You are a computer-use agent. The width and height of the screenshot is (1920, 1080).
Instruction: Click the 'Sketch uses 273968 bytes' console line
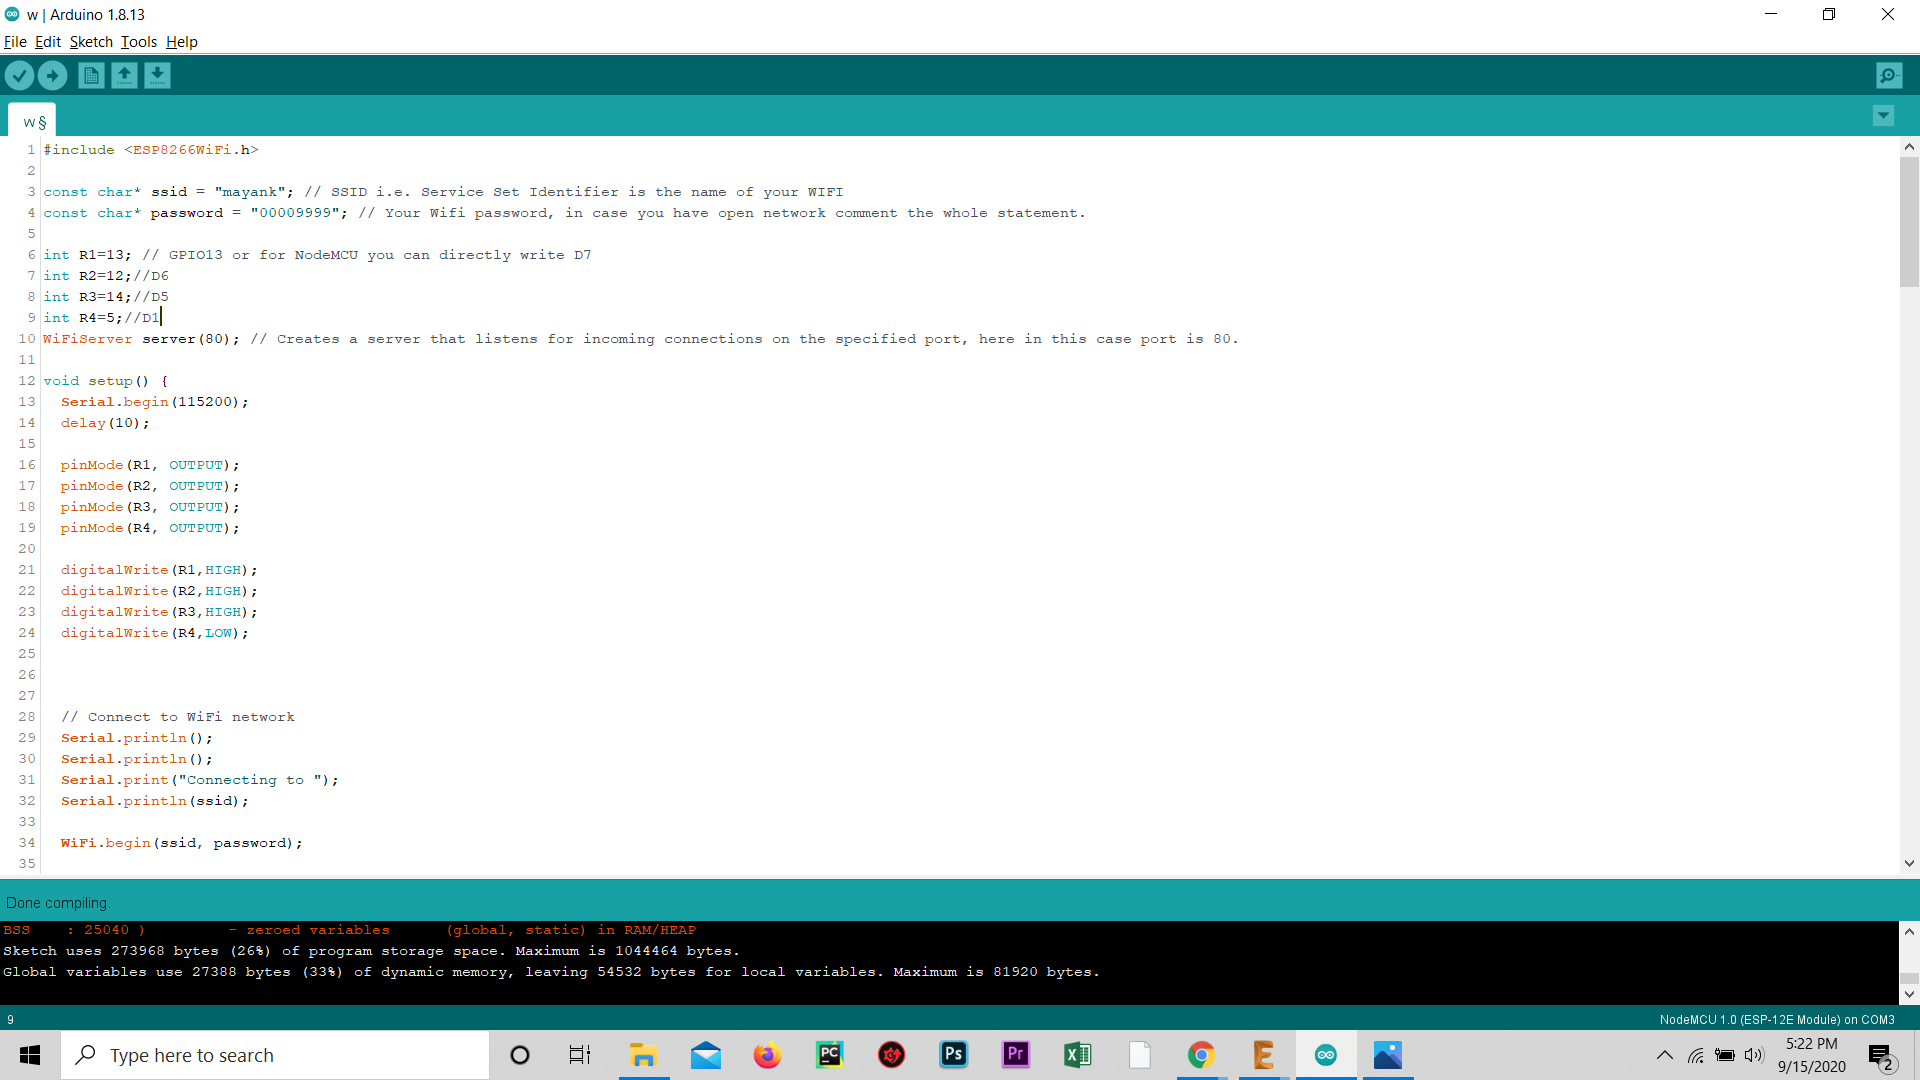tap(371, 951)
